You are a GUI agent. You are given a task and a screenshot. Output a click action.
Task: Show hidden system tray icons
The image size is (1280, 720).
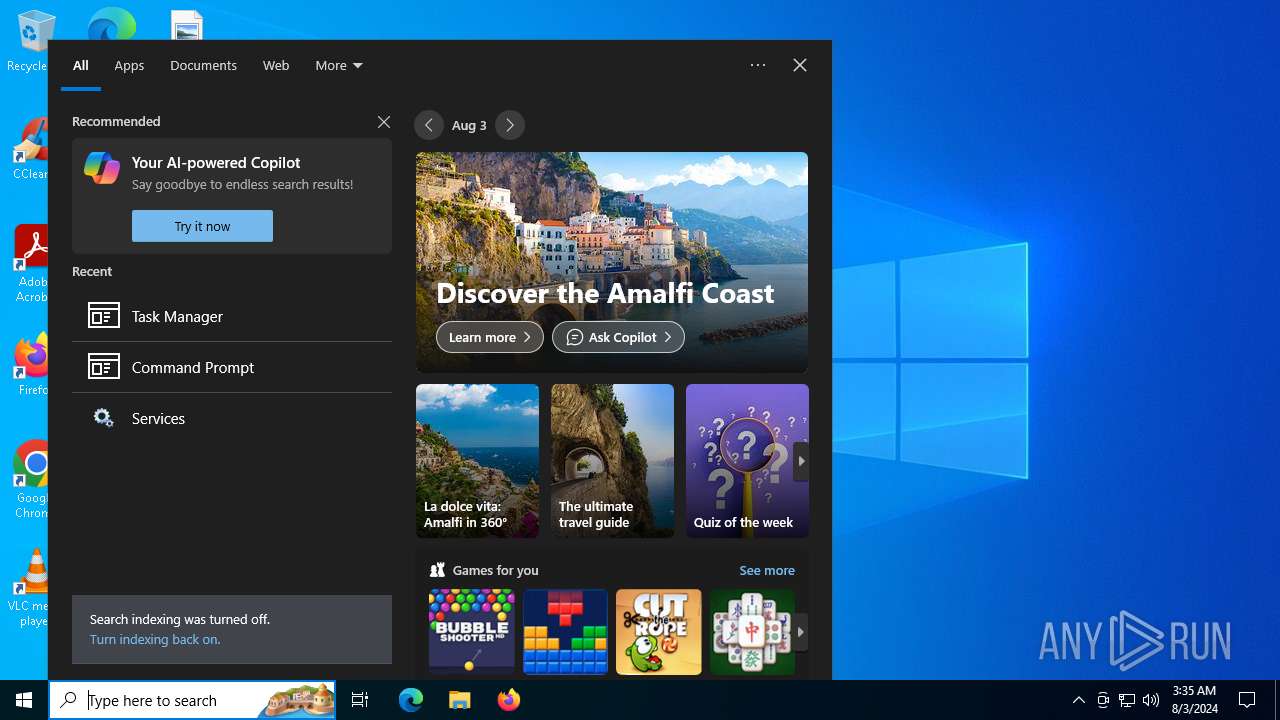(x=1078, y=700)
